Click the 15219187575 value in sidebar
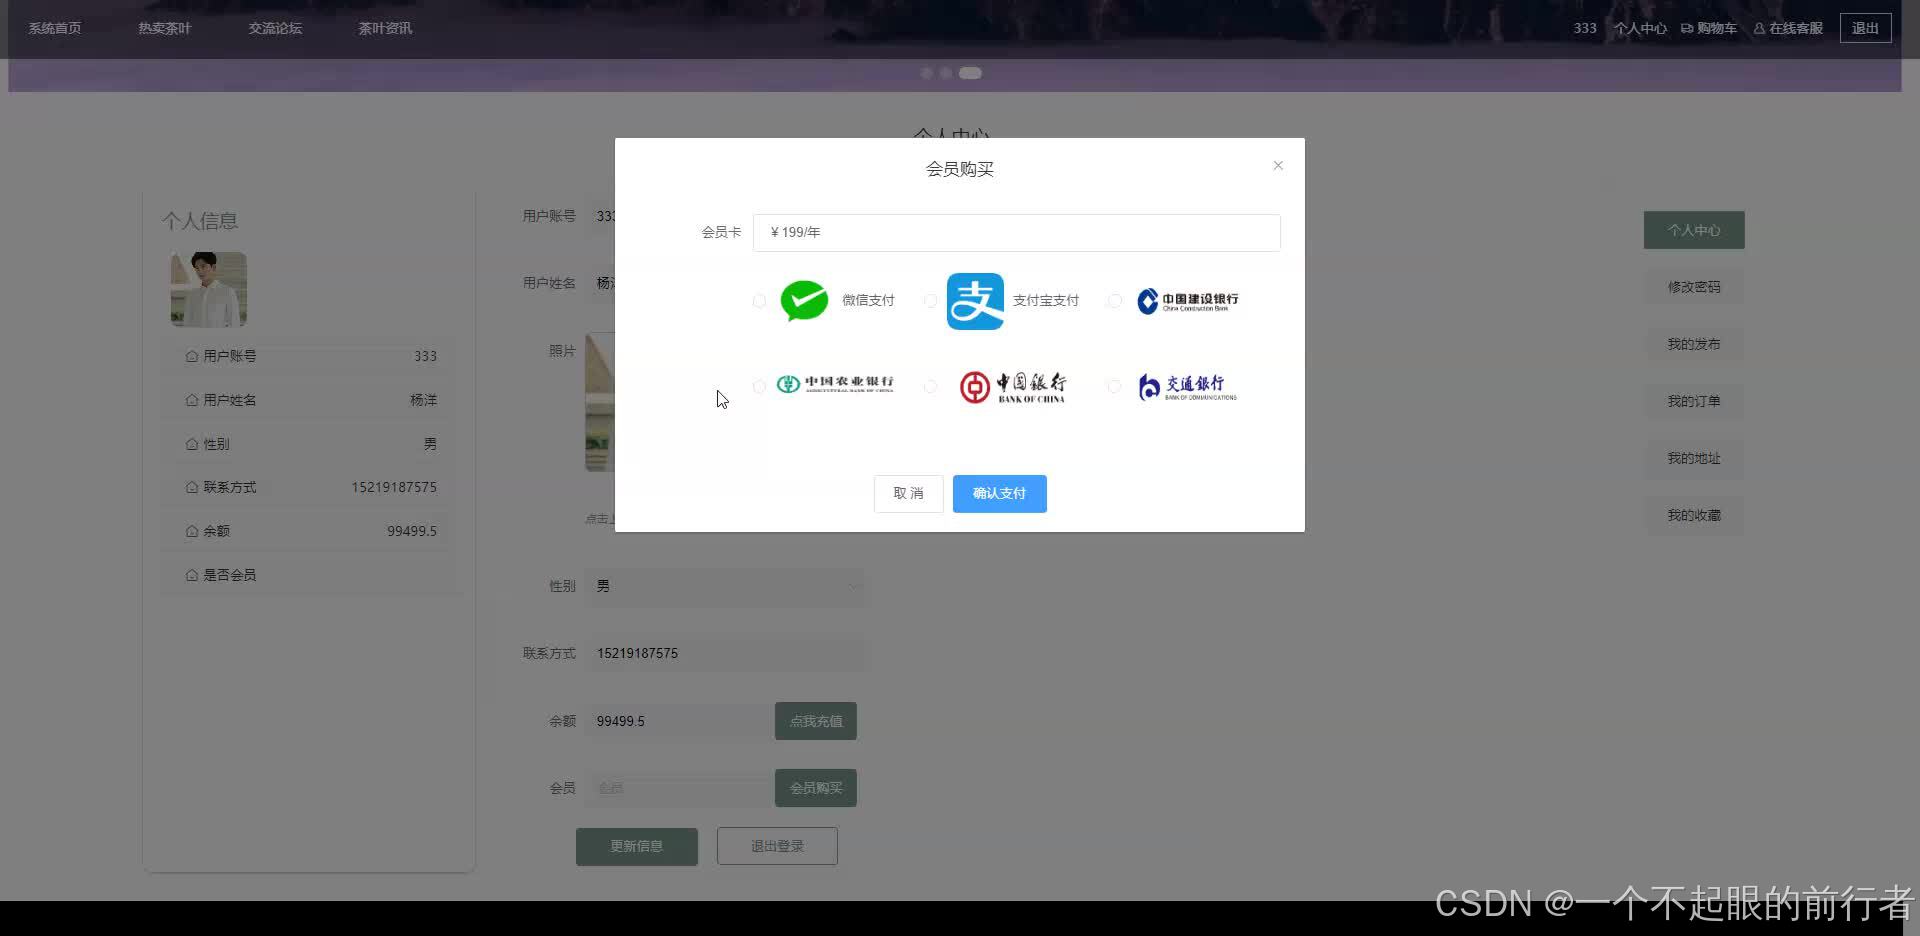 coord(394,487)
